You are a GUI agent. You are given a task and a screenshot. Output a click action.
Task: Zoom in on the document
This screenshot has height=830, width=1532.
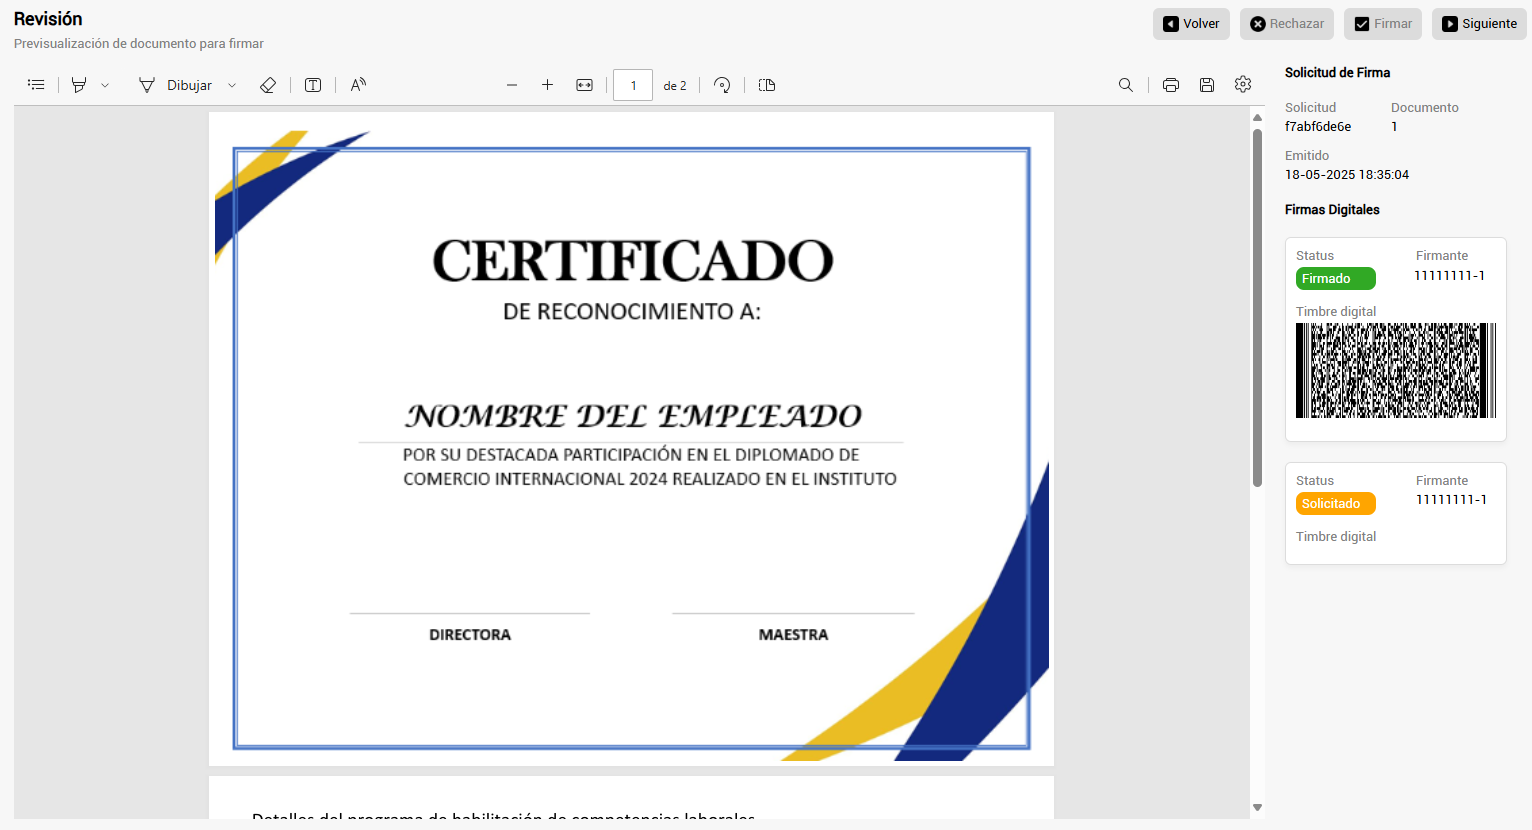[x=547, y=85]
